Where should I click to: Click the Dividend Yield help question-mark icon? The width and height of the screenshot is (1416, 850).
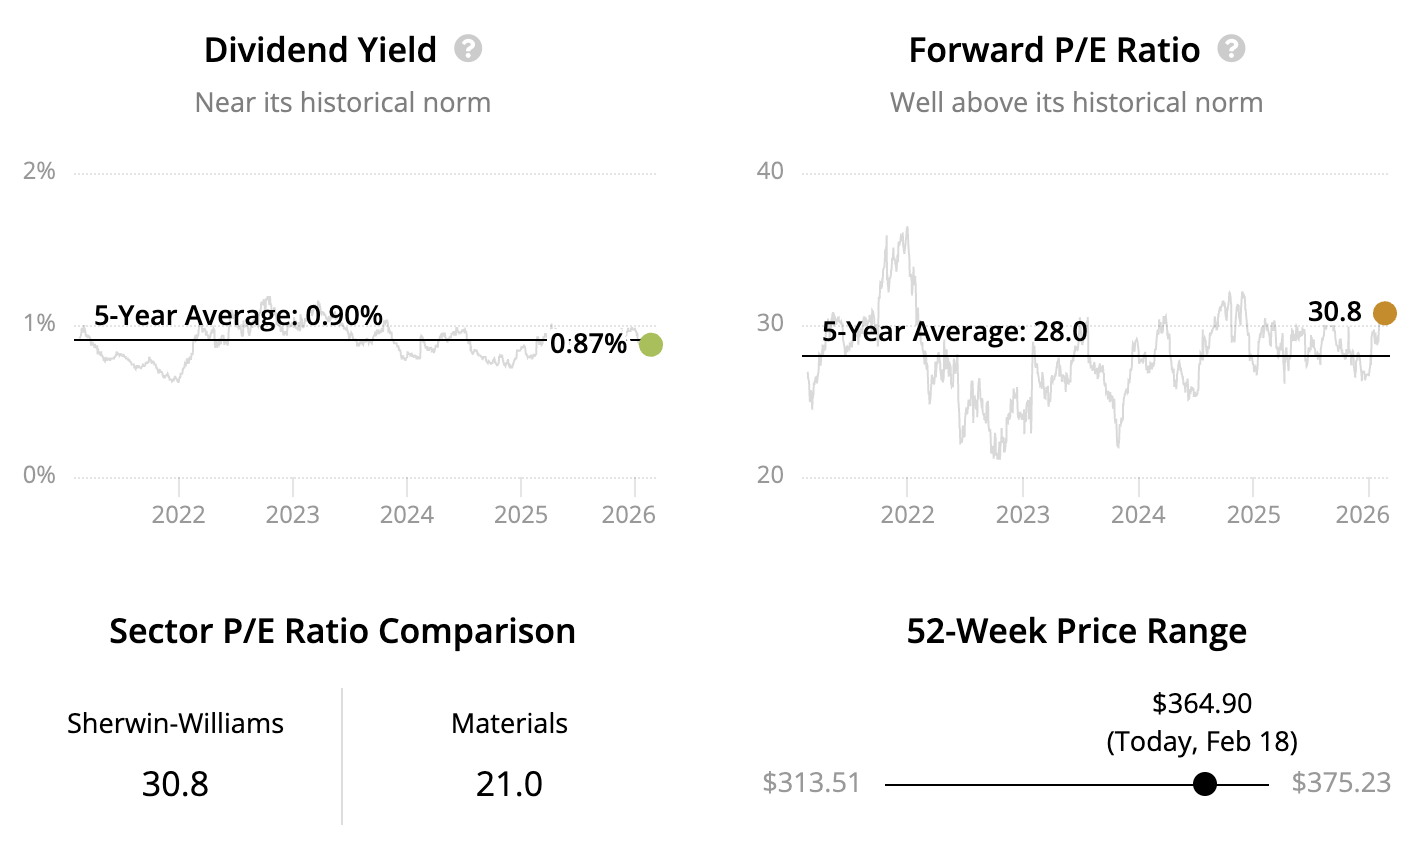468,49
